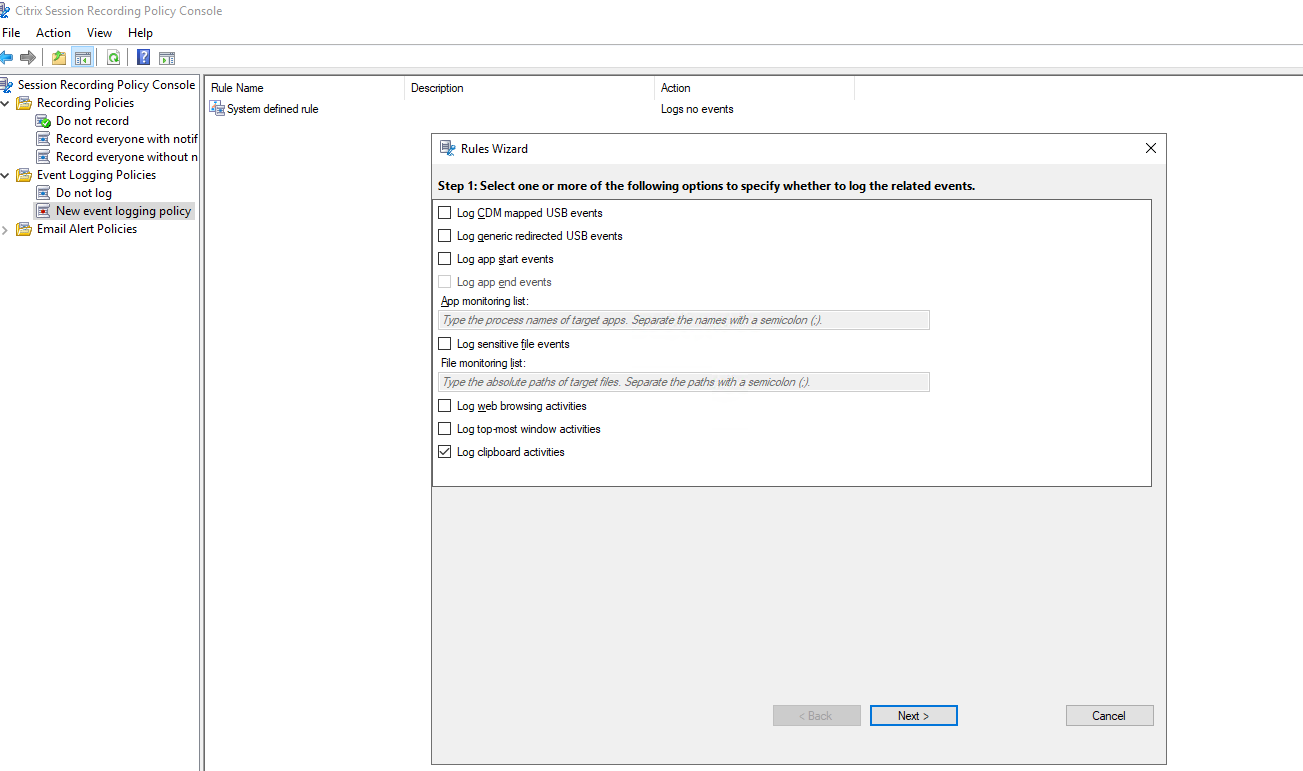Image resolution: width=1303 pixels, height=771 pixels.
Task: Click the Back arrow toolbar icon
Action: pyautogui.click(x=7, y=57)
